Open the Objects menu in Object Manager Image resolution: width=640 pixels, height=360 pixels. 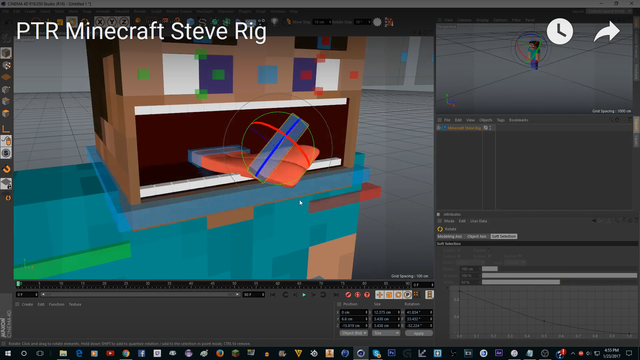(486, 120)
